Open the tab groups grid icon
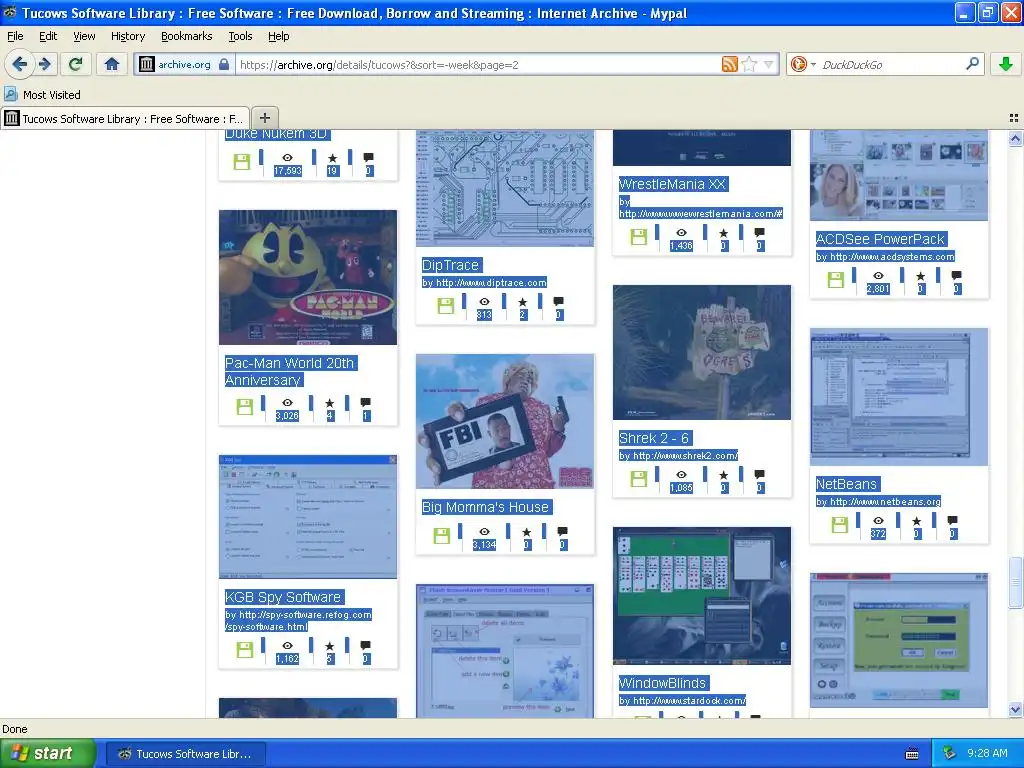The image size is (1024, 768). [1014, 118]
